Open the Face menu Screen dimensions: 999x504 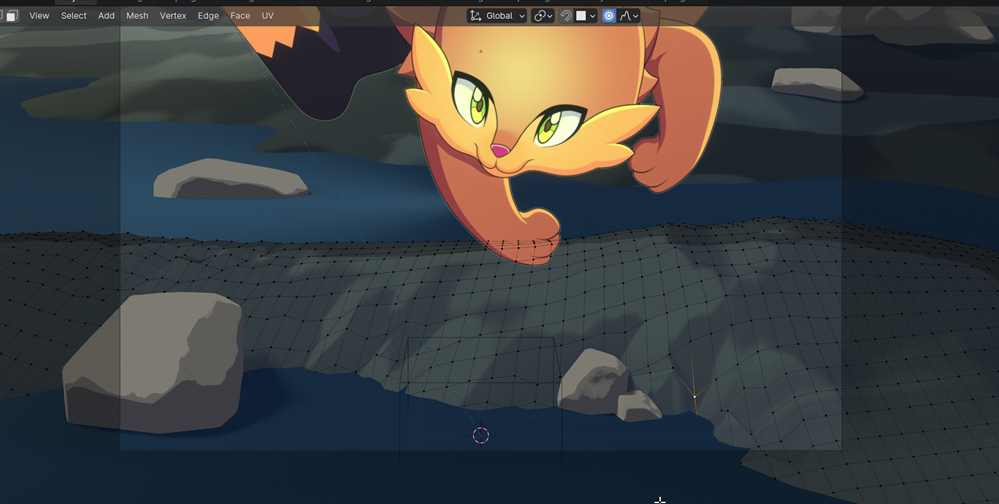tap(240, 15)
